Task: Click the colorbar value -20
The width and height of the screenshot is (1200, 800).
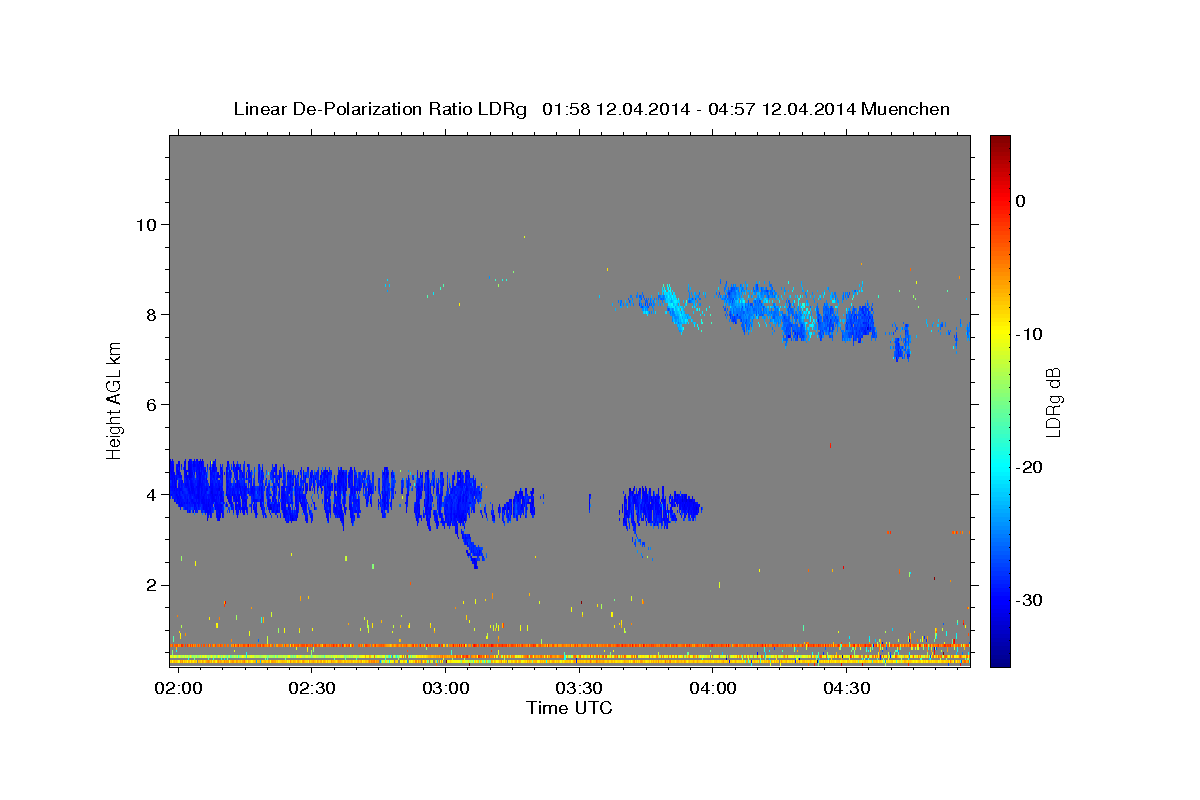Action: (1030, 467)
